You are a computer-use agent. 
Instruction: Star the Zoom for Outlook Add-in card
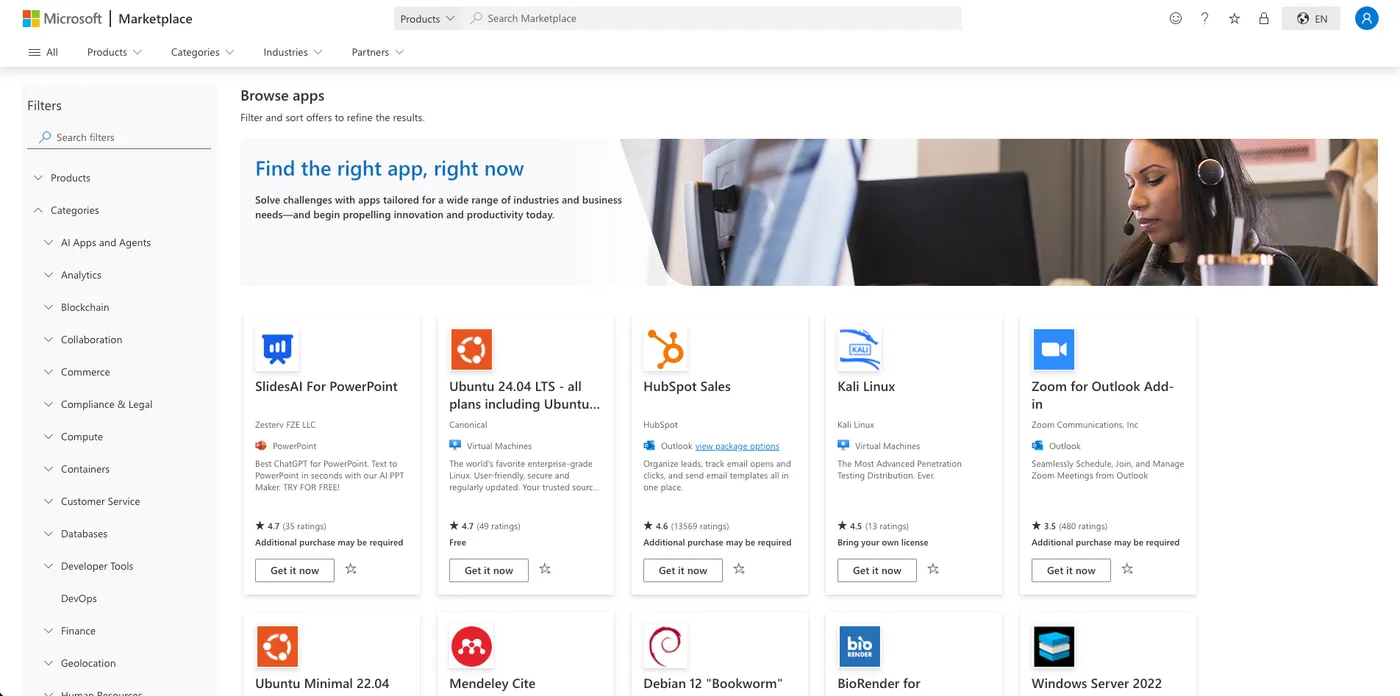1127,568
